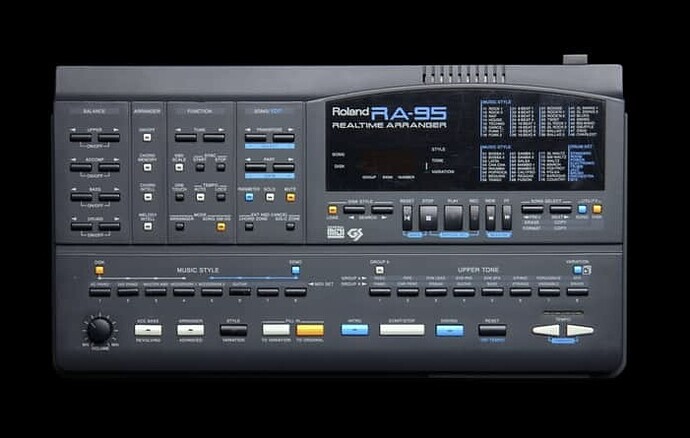The height and width of the screenshot is (438, 690).
Task: Toggle the Arranger On/Off button
Action: pyautogui.click(x=146, y=137)
